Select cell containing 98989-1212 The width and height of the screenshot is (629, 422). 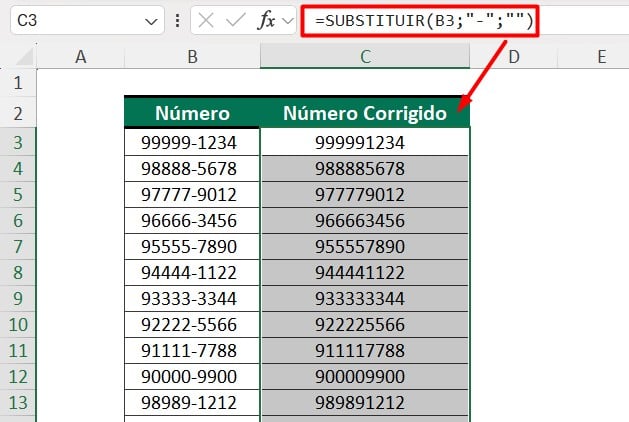[x=193, y=402]
